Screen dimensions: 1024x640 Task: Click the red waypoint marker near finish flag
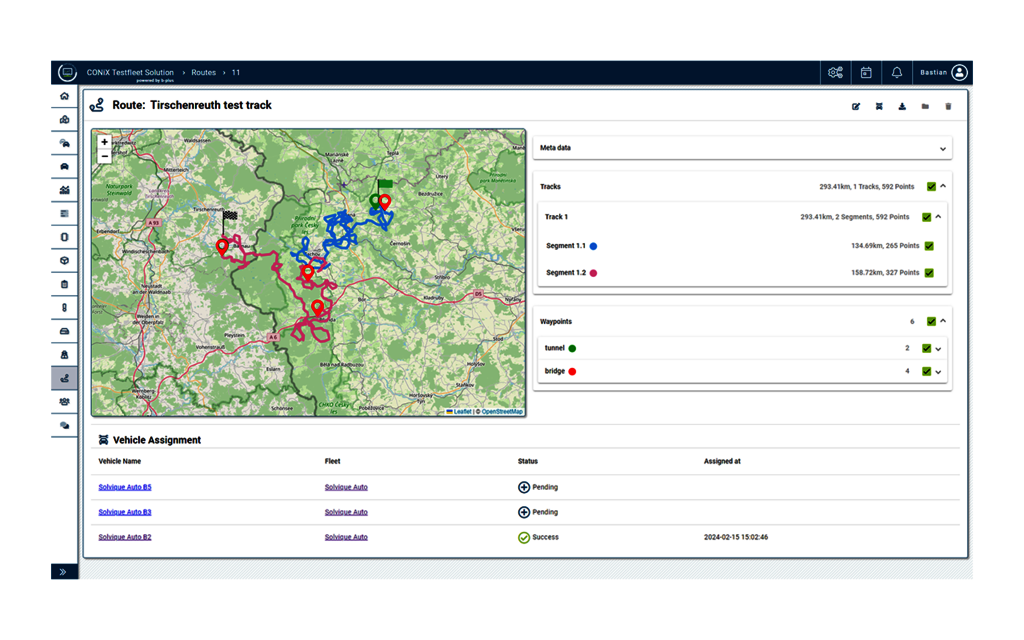tap(222, 247)
